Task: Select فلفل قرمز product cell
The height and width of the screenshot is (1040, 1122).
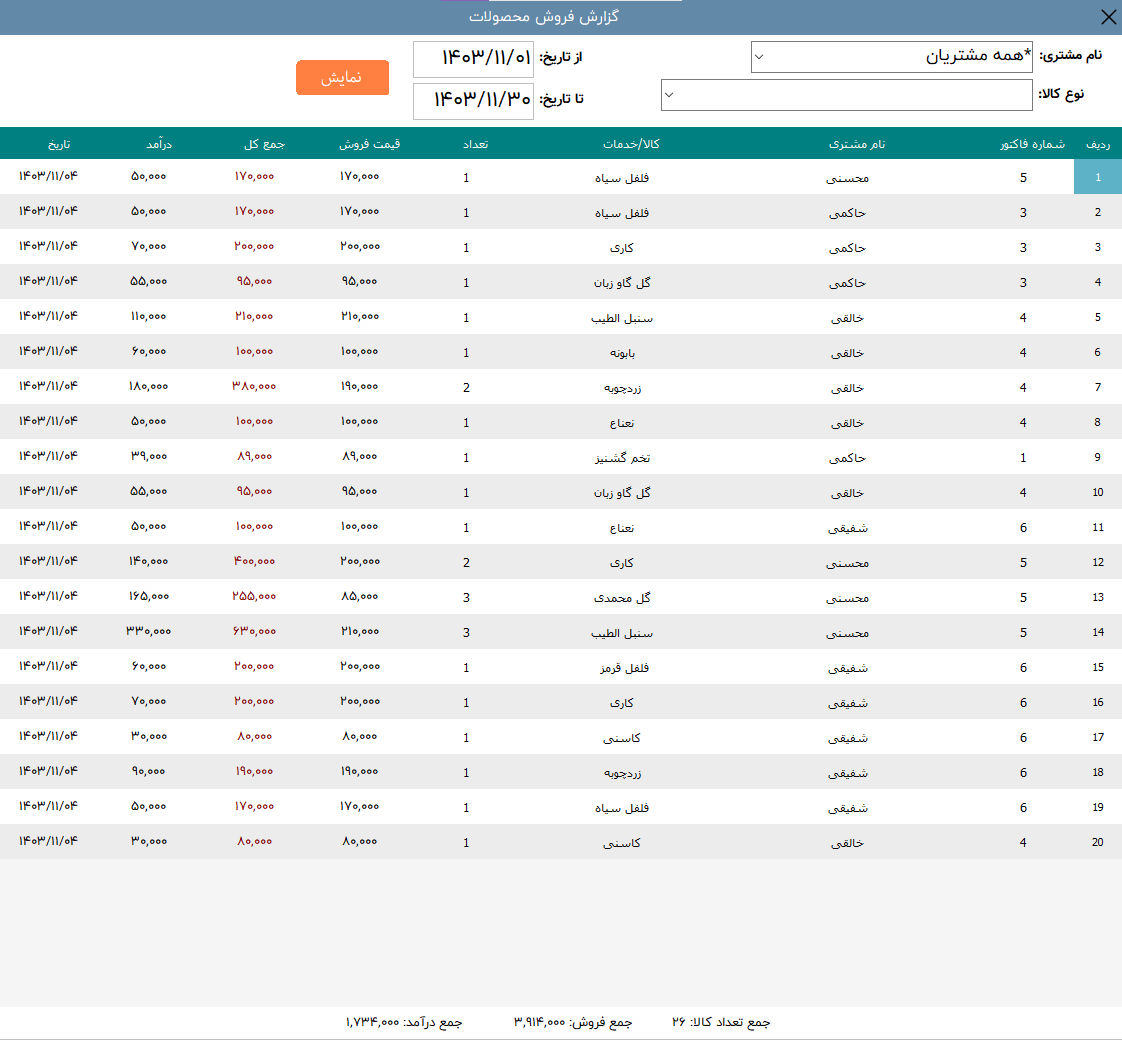Action: click(624, 668)
